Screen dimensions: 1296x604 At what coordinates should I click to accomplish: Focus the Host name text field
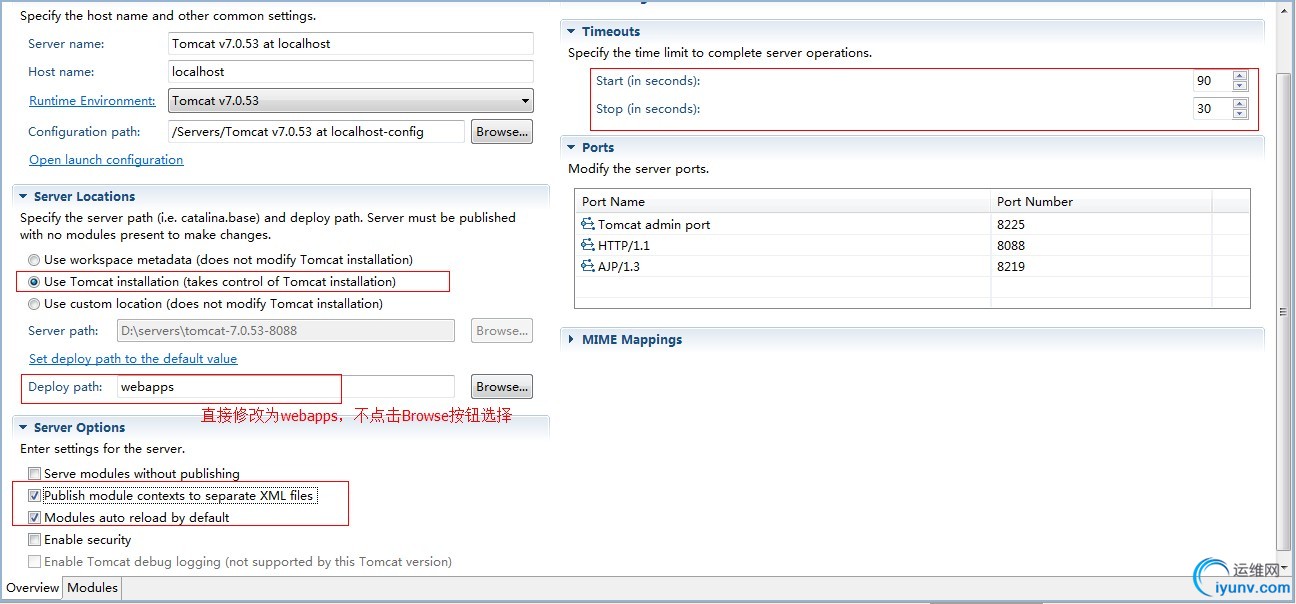351,72
